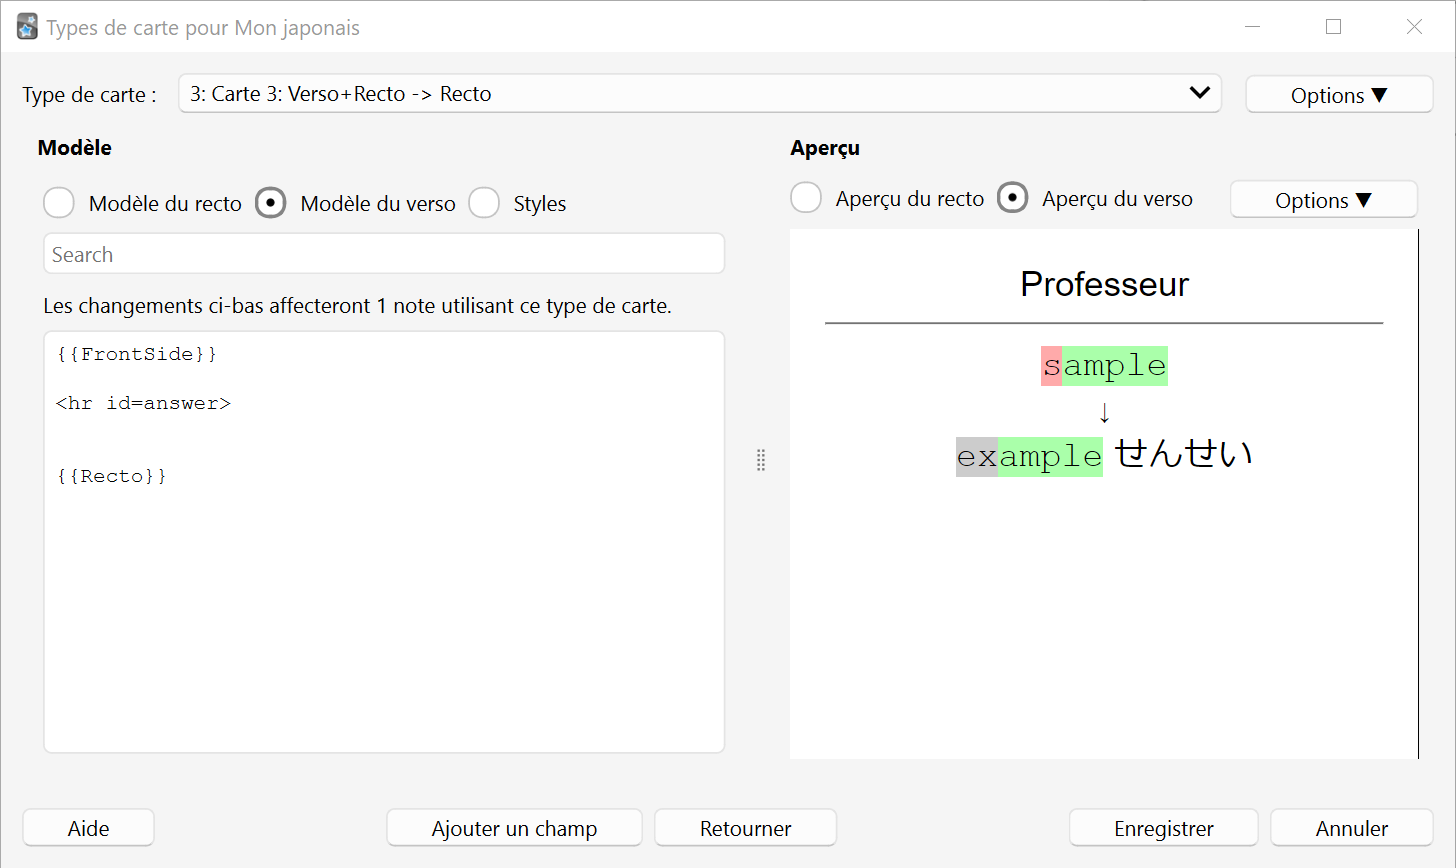
Task: Click the Anki app icon in title bar
Action: [27, 27]
